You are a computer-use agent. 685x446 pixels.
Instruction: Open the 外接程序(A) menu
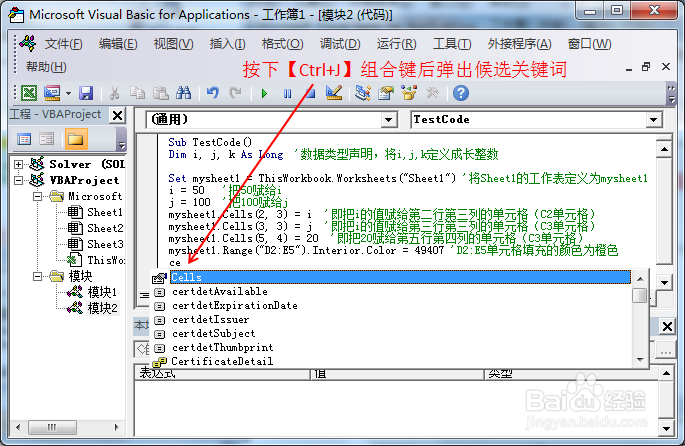pyautogui.click(x=520, y=44)
